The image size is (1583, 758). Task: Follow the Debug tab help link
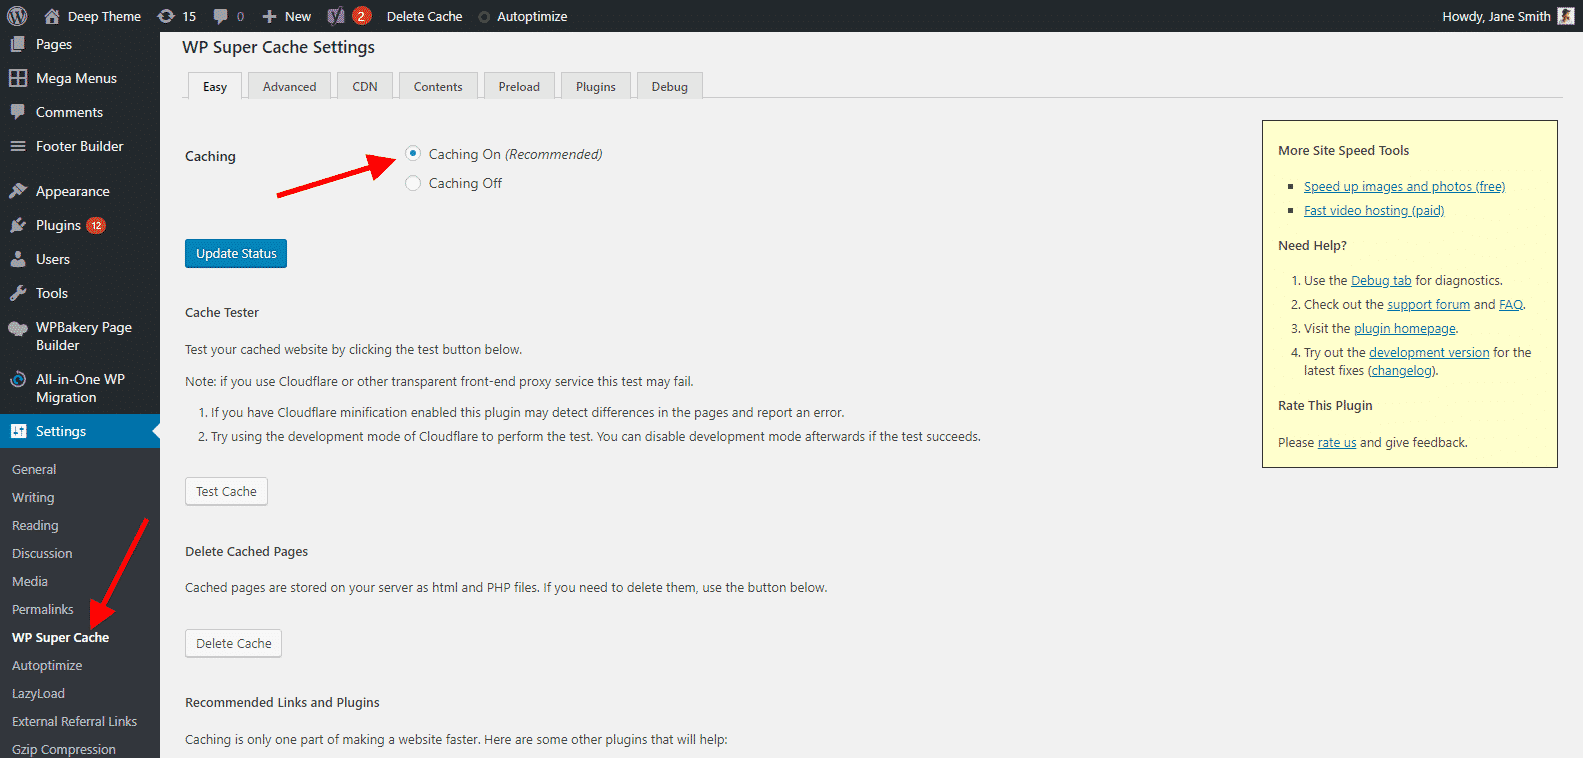1381,280
